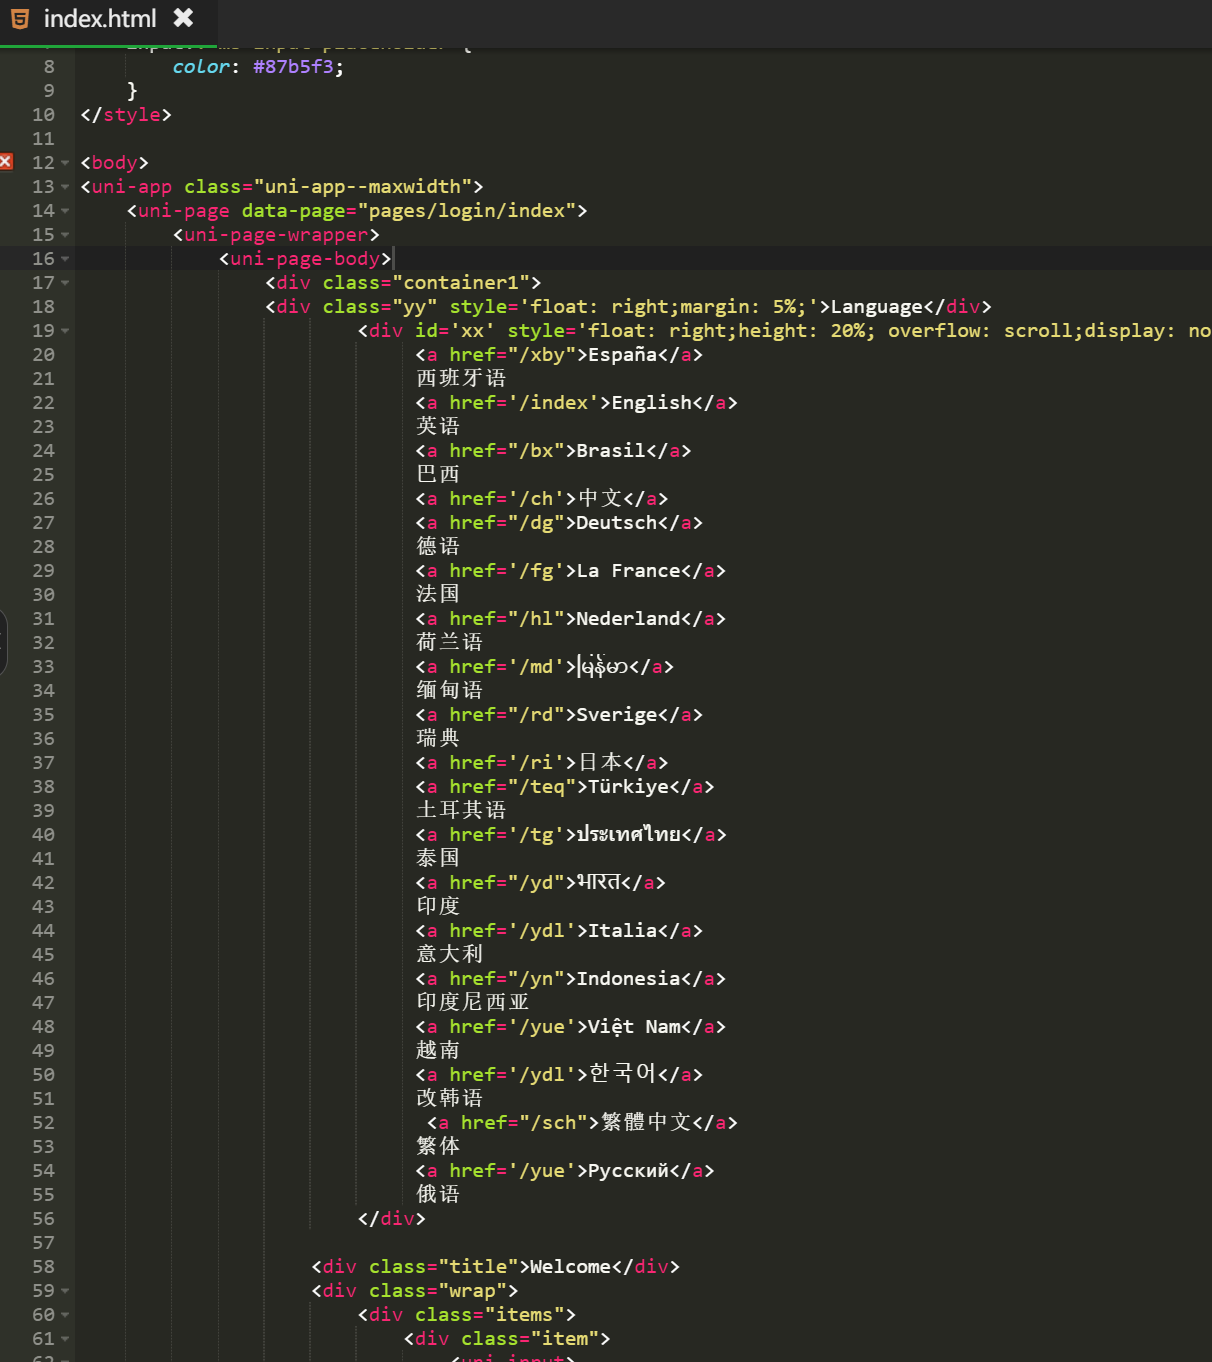Screen dimensions: 1212x1362
Task: Collapse the div with id xx at line 19
Action: tap(65, 331)
